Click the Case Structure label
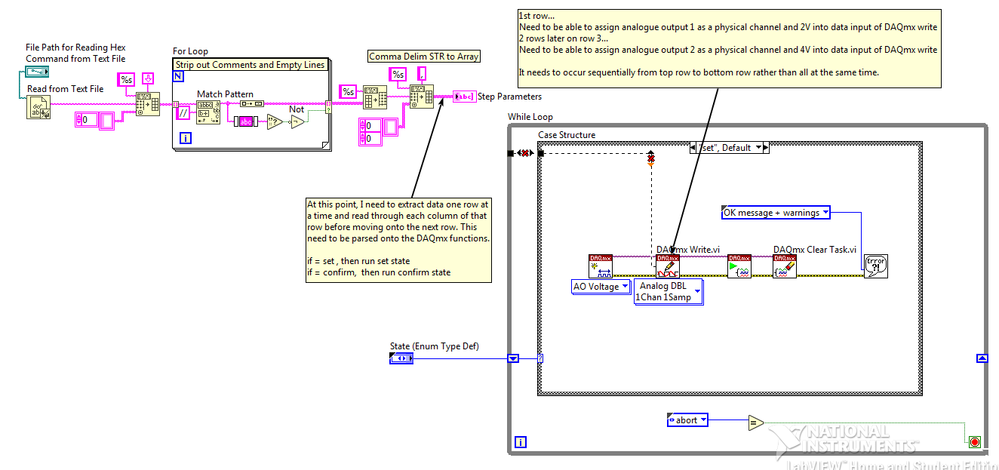Screen dimensions: 999x470 (x=566, y=135)
